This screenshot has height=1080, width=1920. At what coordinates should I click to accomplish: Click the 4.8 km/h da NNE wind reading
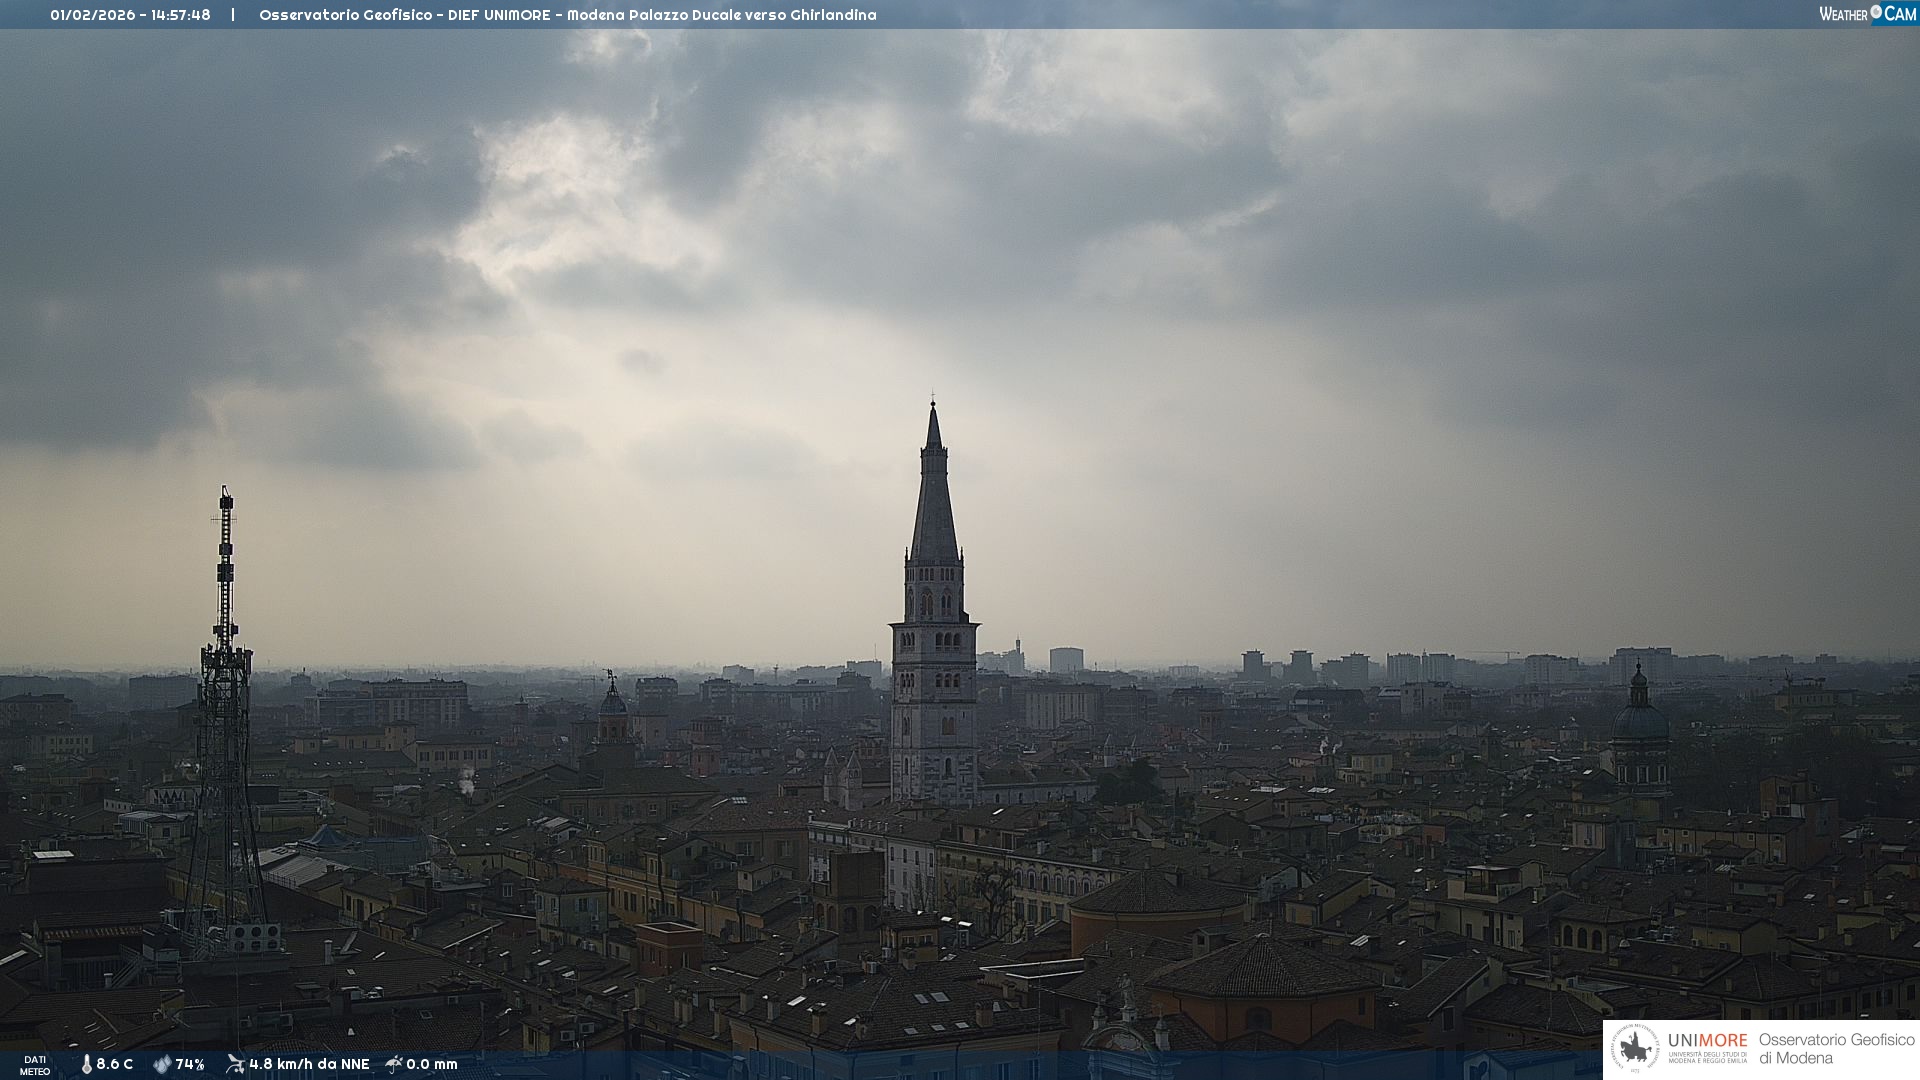tap(309, 1064)
